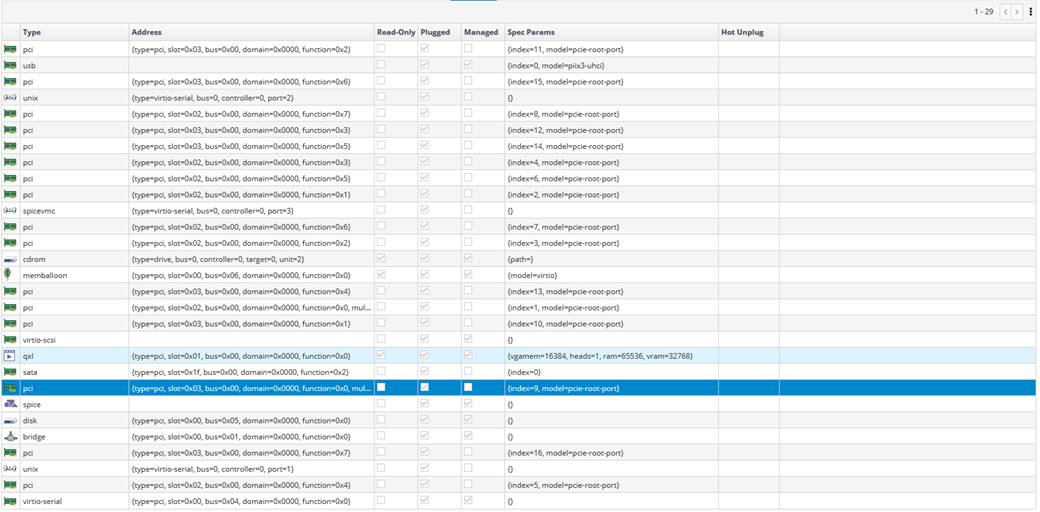The width and height of the screenshot is (1040, 512).
Task: Click the Spec Params column header
Action: point(531,32)
